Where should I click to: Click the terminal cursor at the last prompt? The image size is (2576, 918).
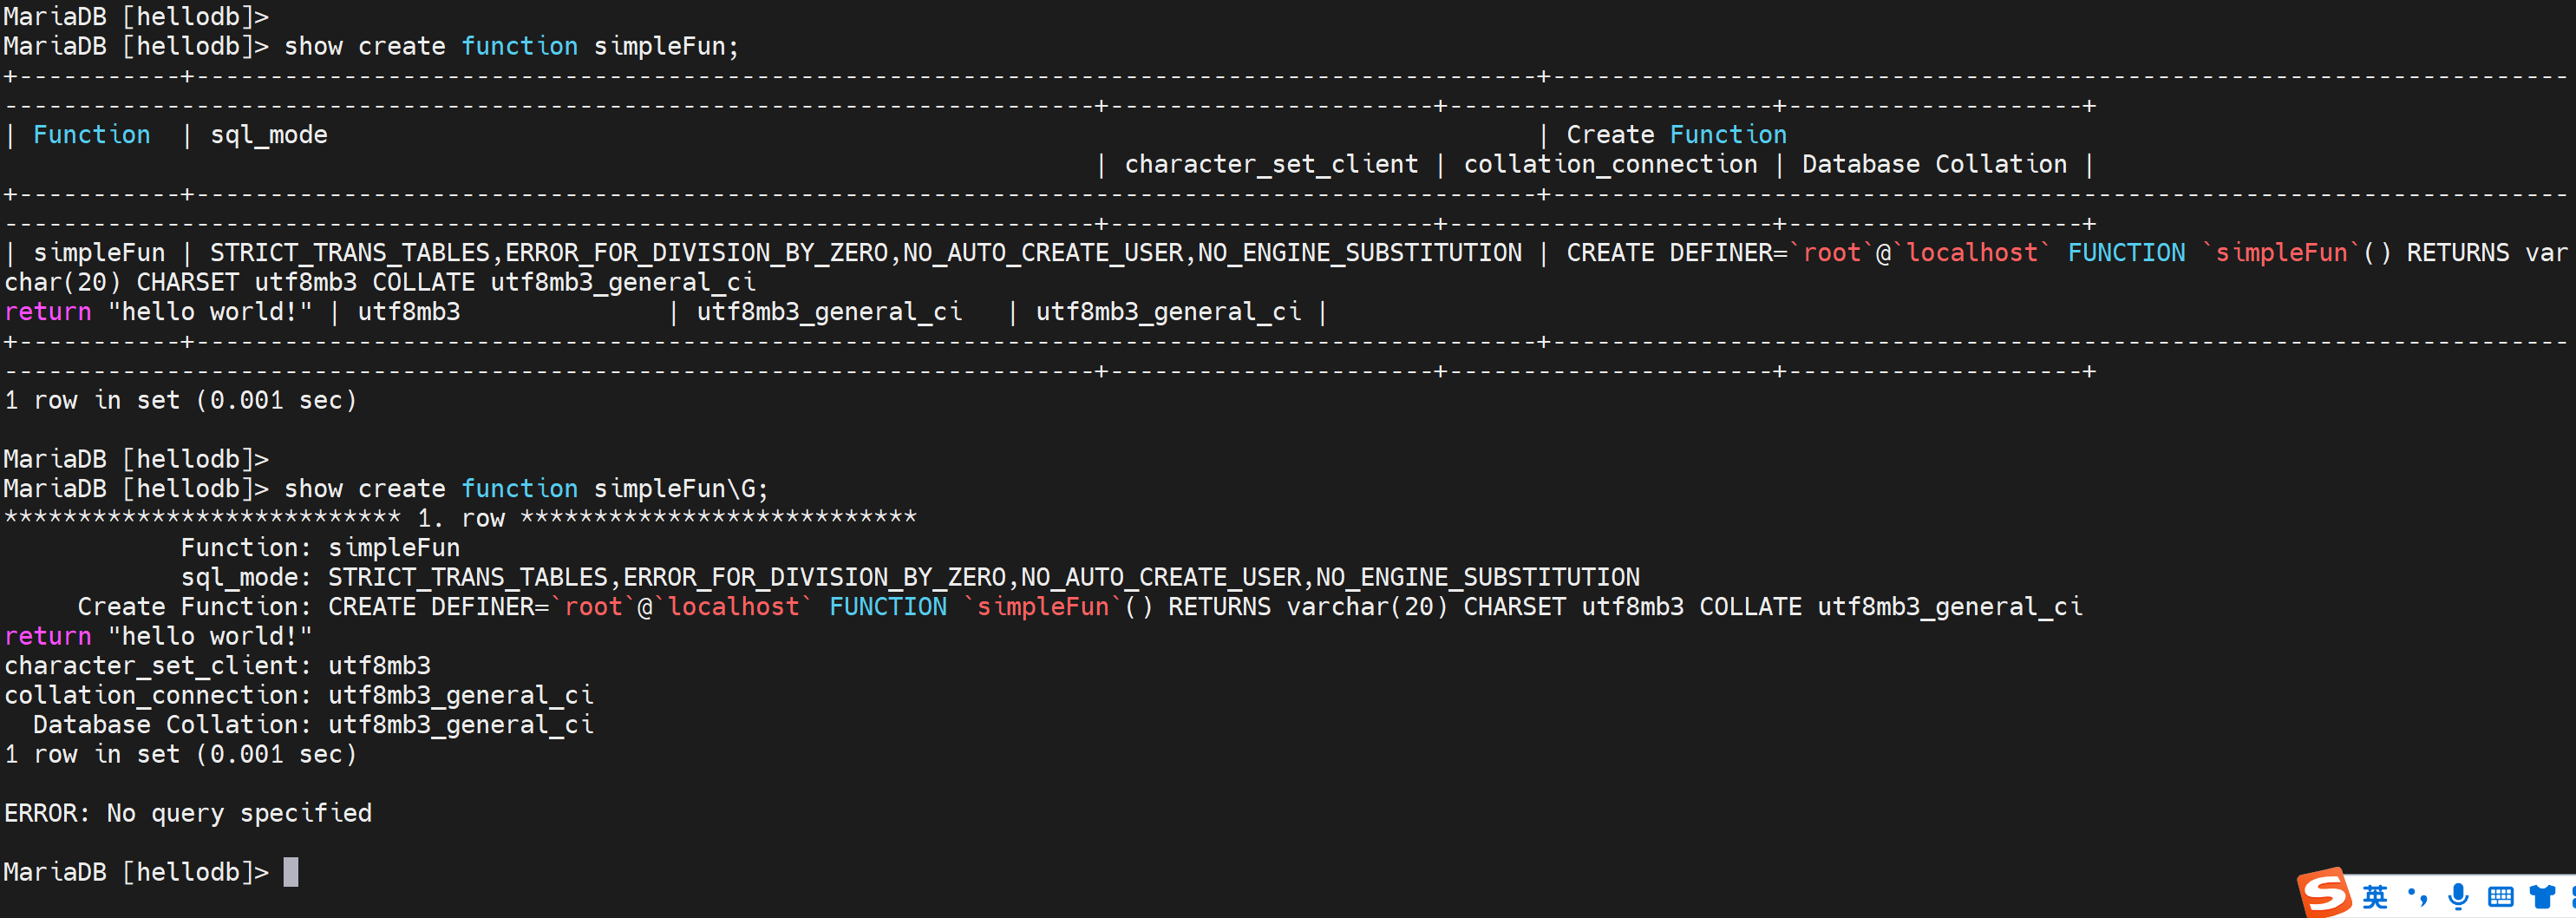(291, 872)
